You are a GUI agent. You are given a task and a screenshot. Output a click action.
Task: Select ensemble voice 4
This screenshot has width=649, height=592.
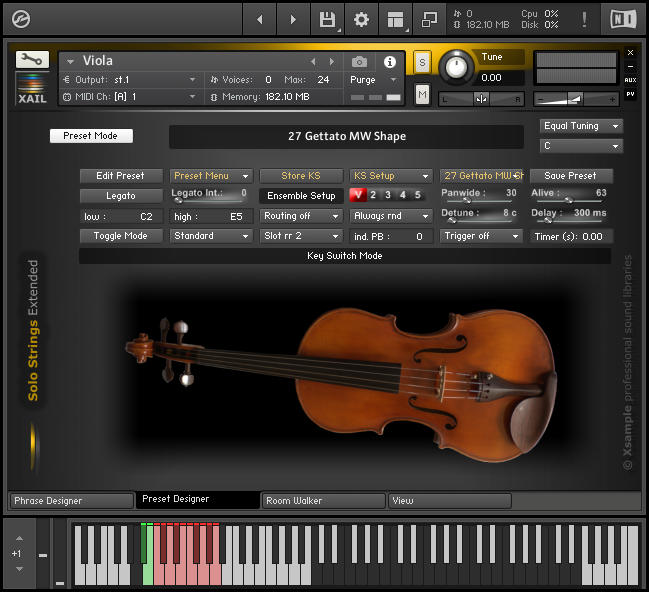[x=403, y=195]
